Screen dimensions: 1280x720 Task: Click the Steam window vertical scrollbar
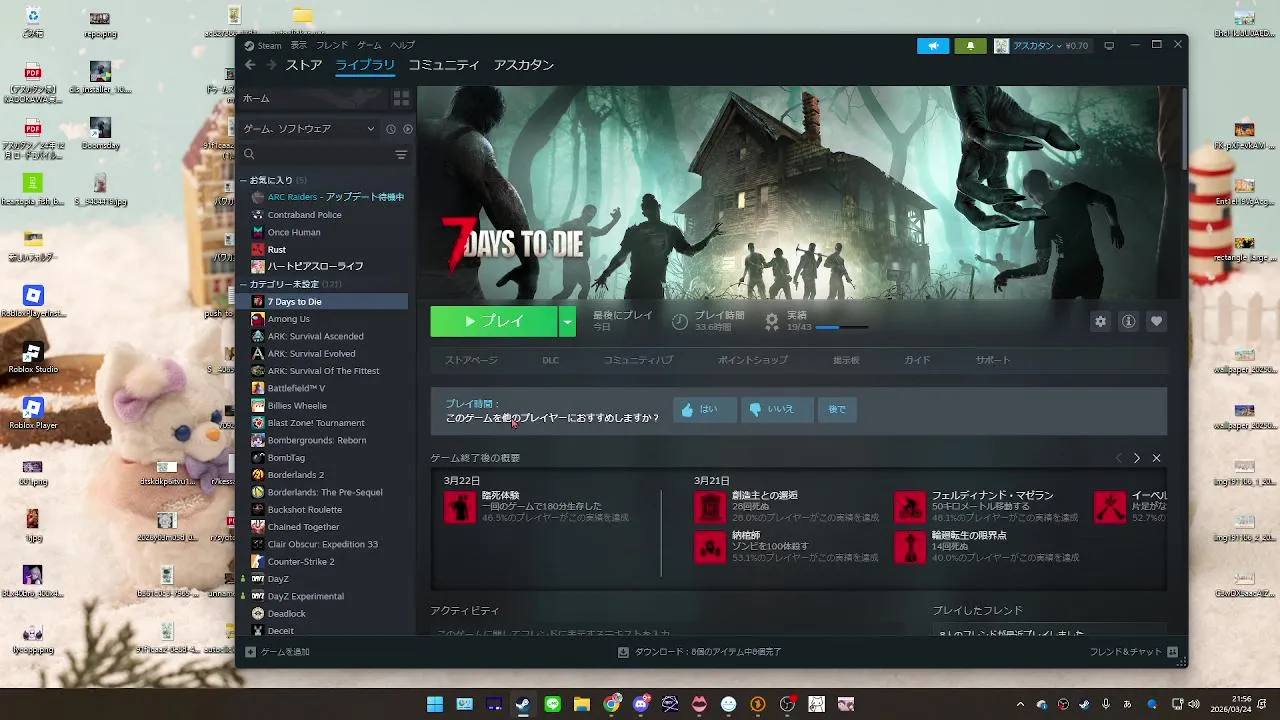pyautogui.click(x=1185, y=130)
